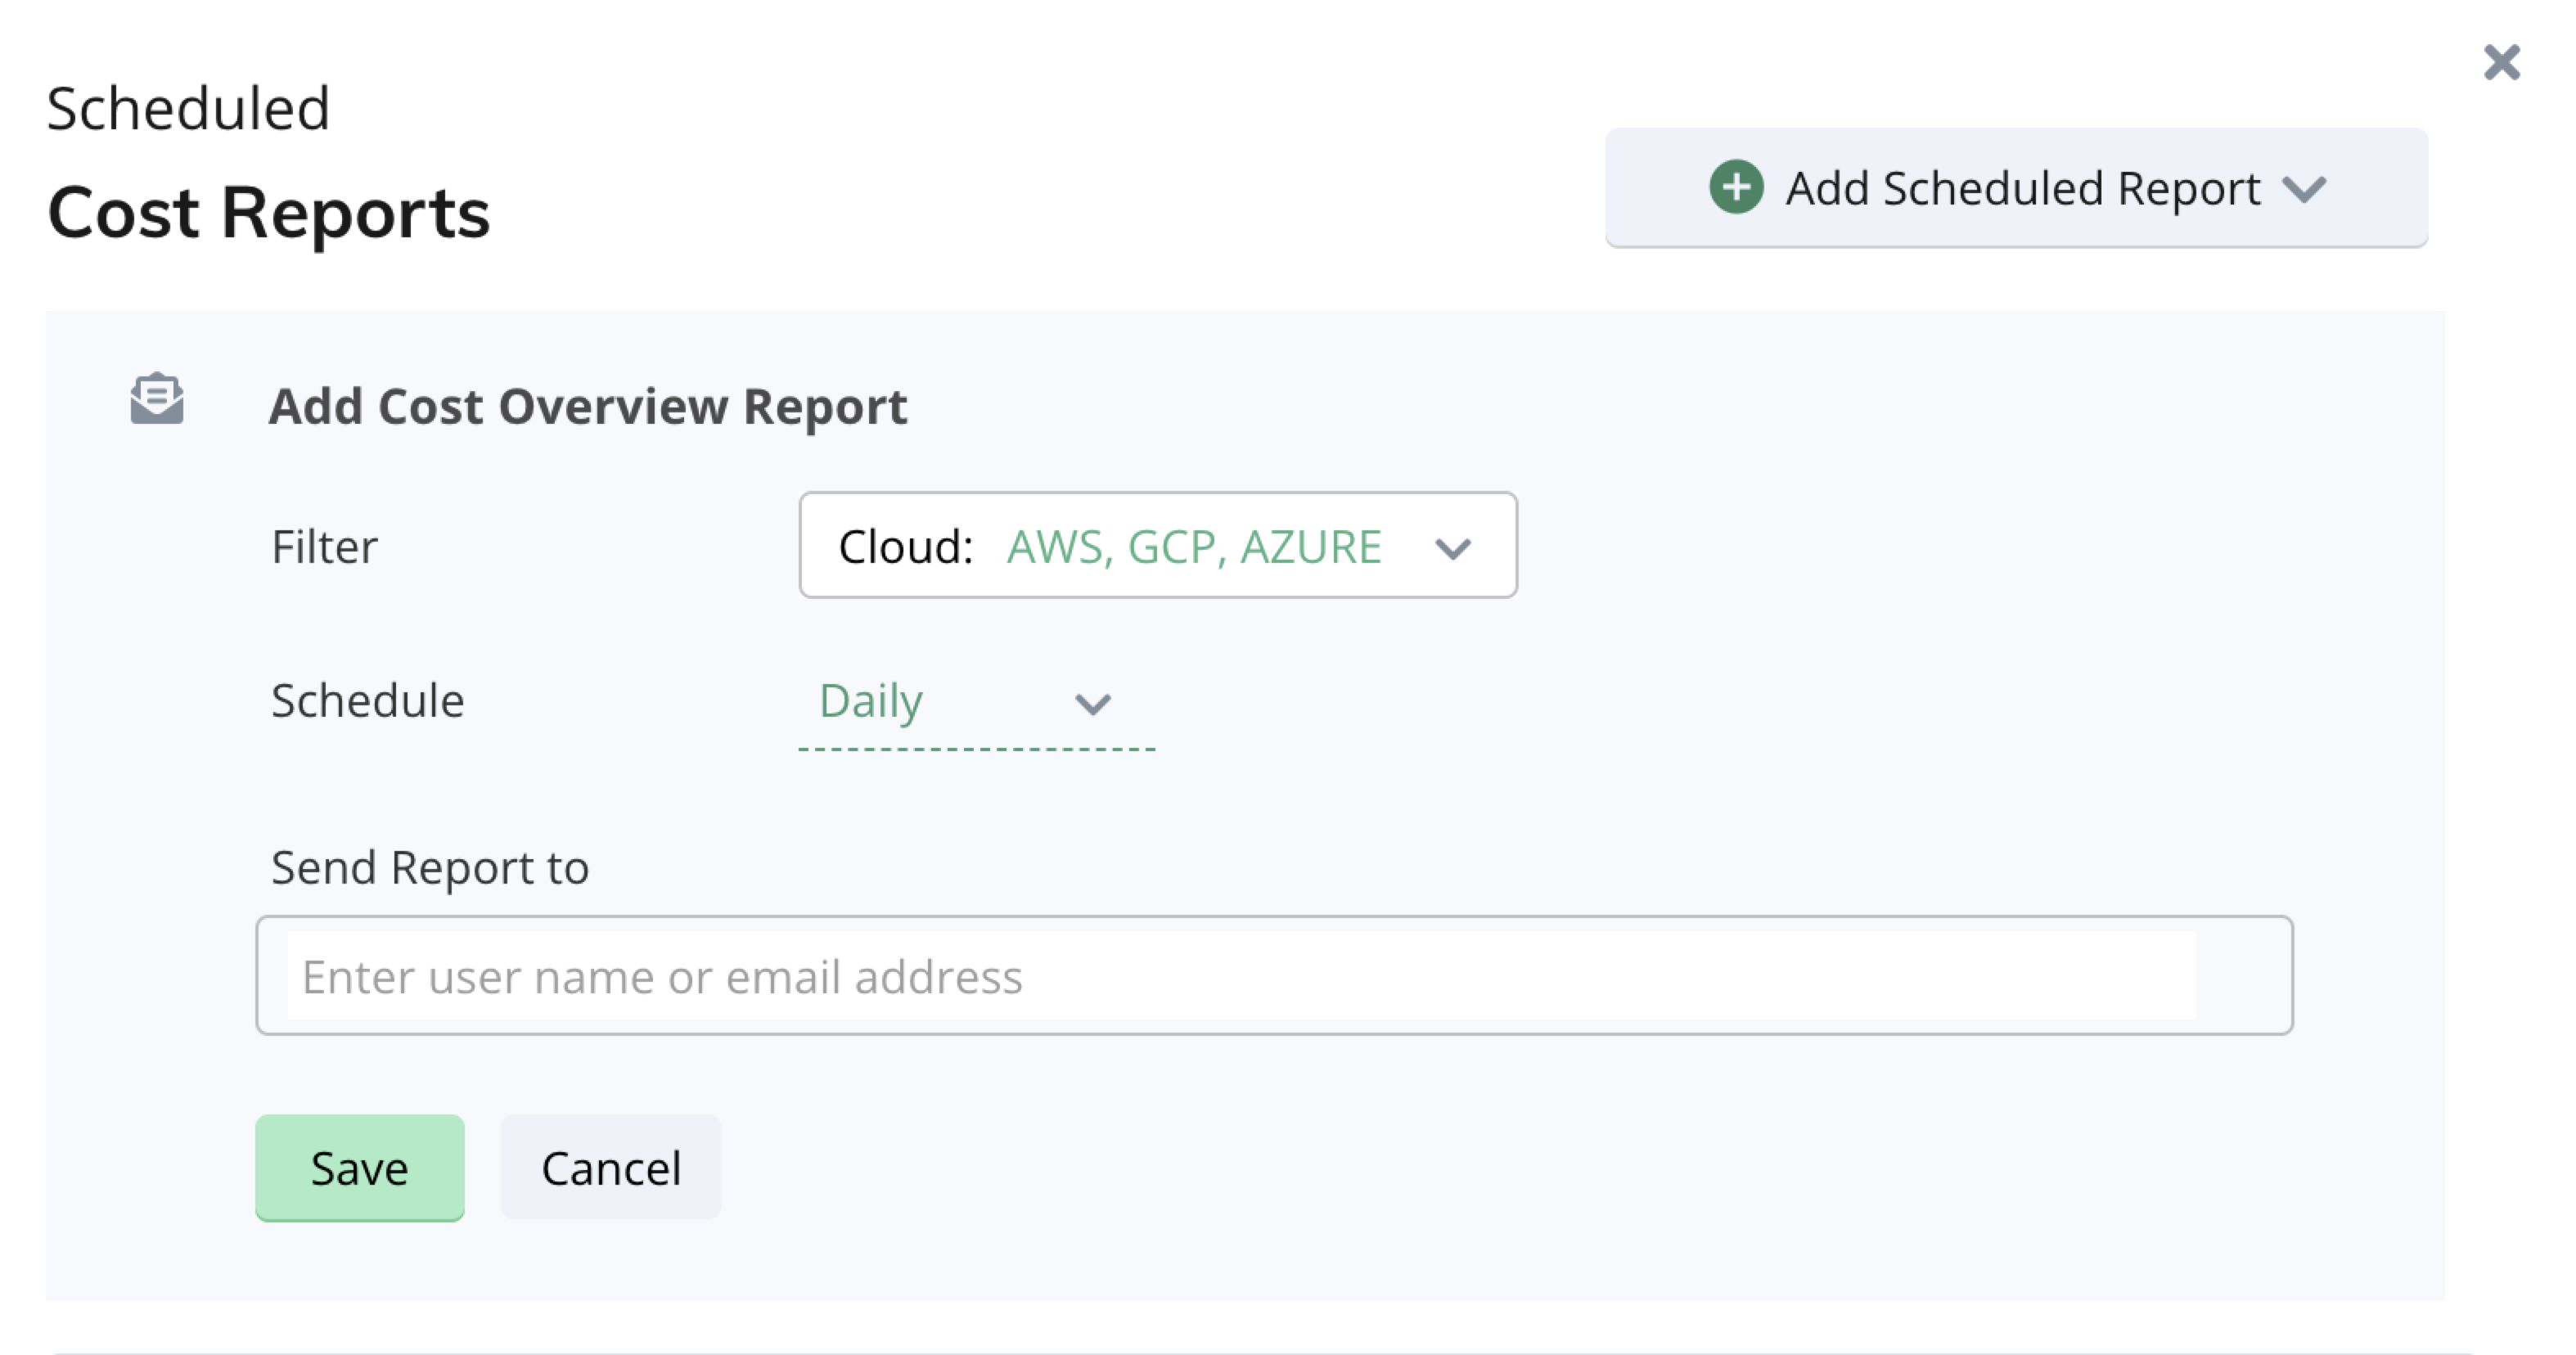This screenshot has width=2576, height=1355.
Task: Expand the Cloud filter dropdown
Action: (1158, 546)
